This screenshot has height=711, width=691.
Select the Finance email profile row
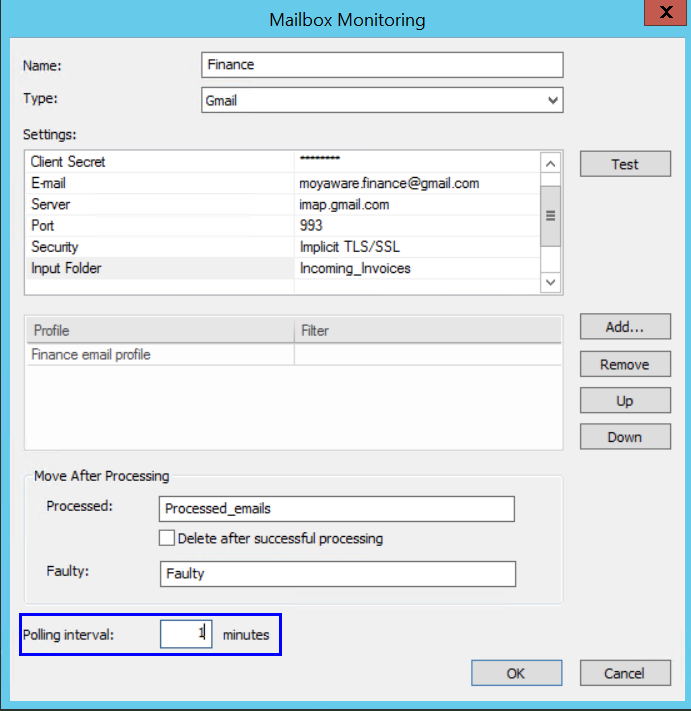point(160,355)
